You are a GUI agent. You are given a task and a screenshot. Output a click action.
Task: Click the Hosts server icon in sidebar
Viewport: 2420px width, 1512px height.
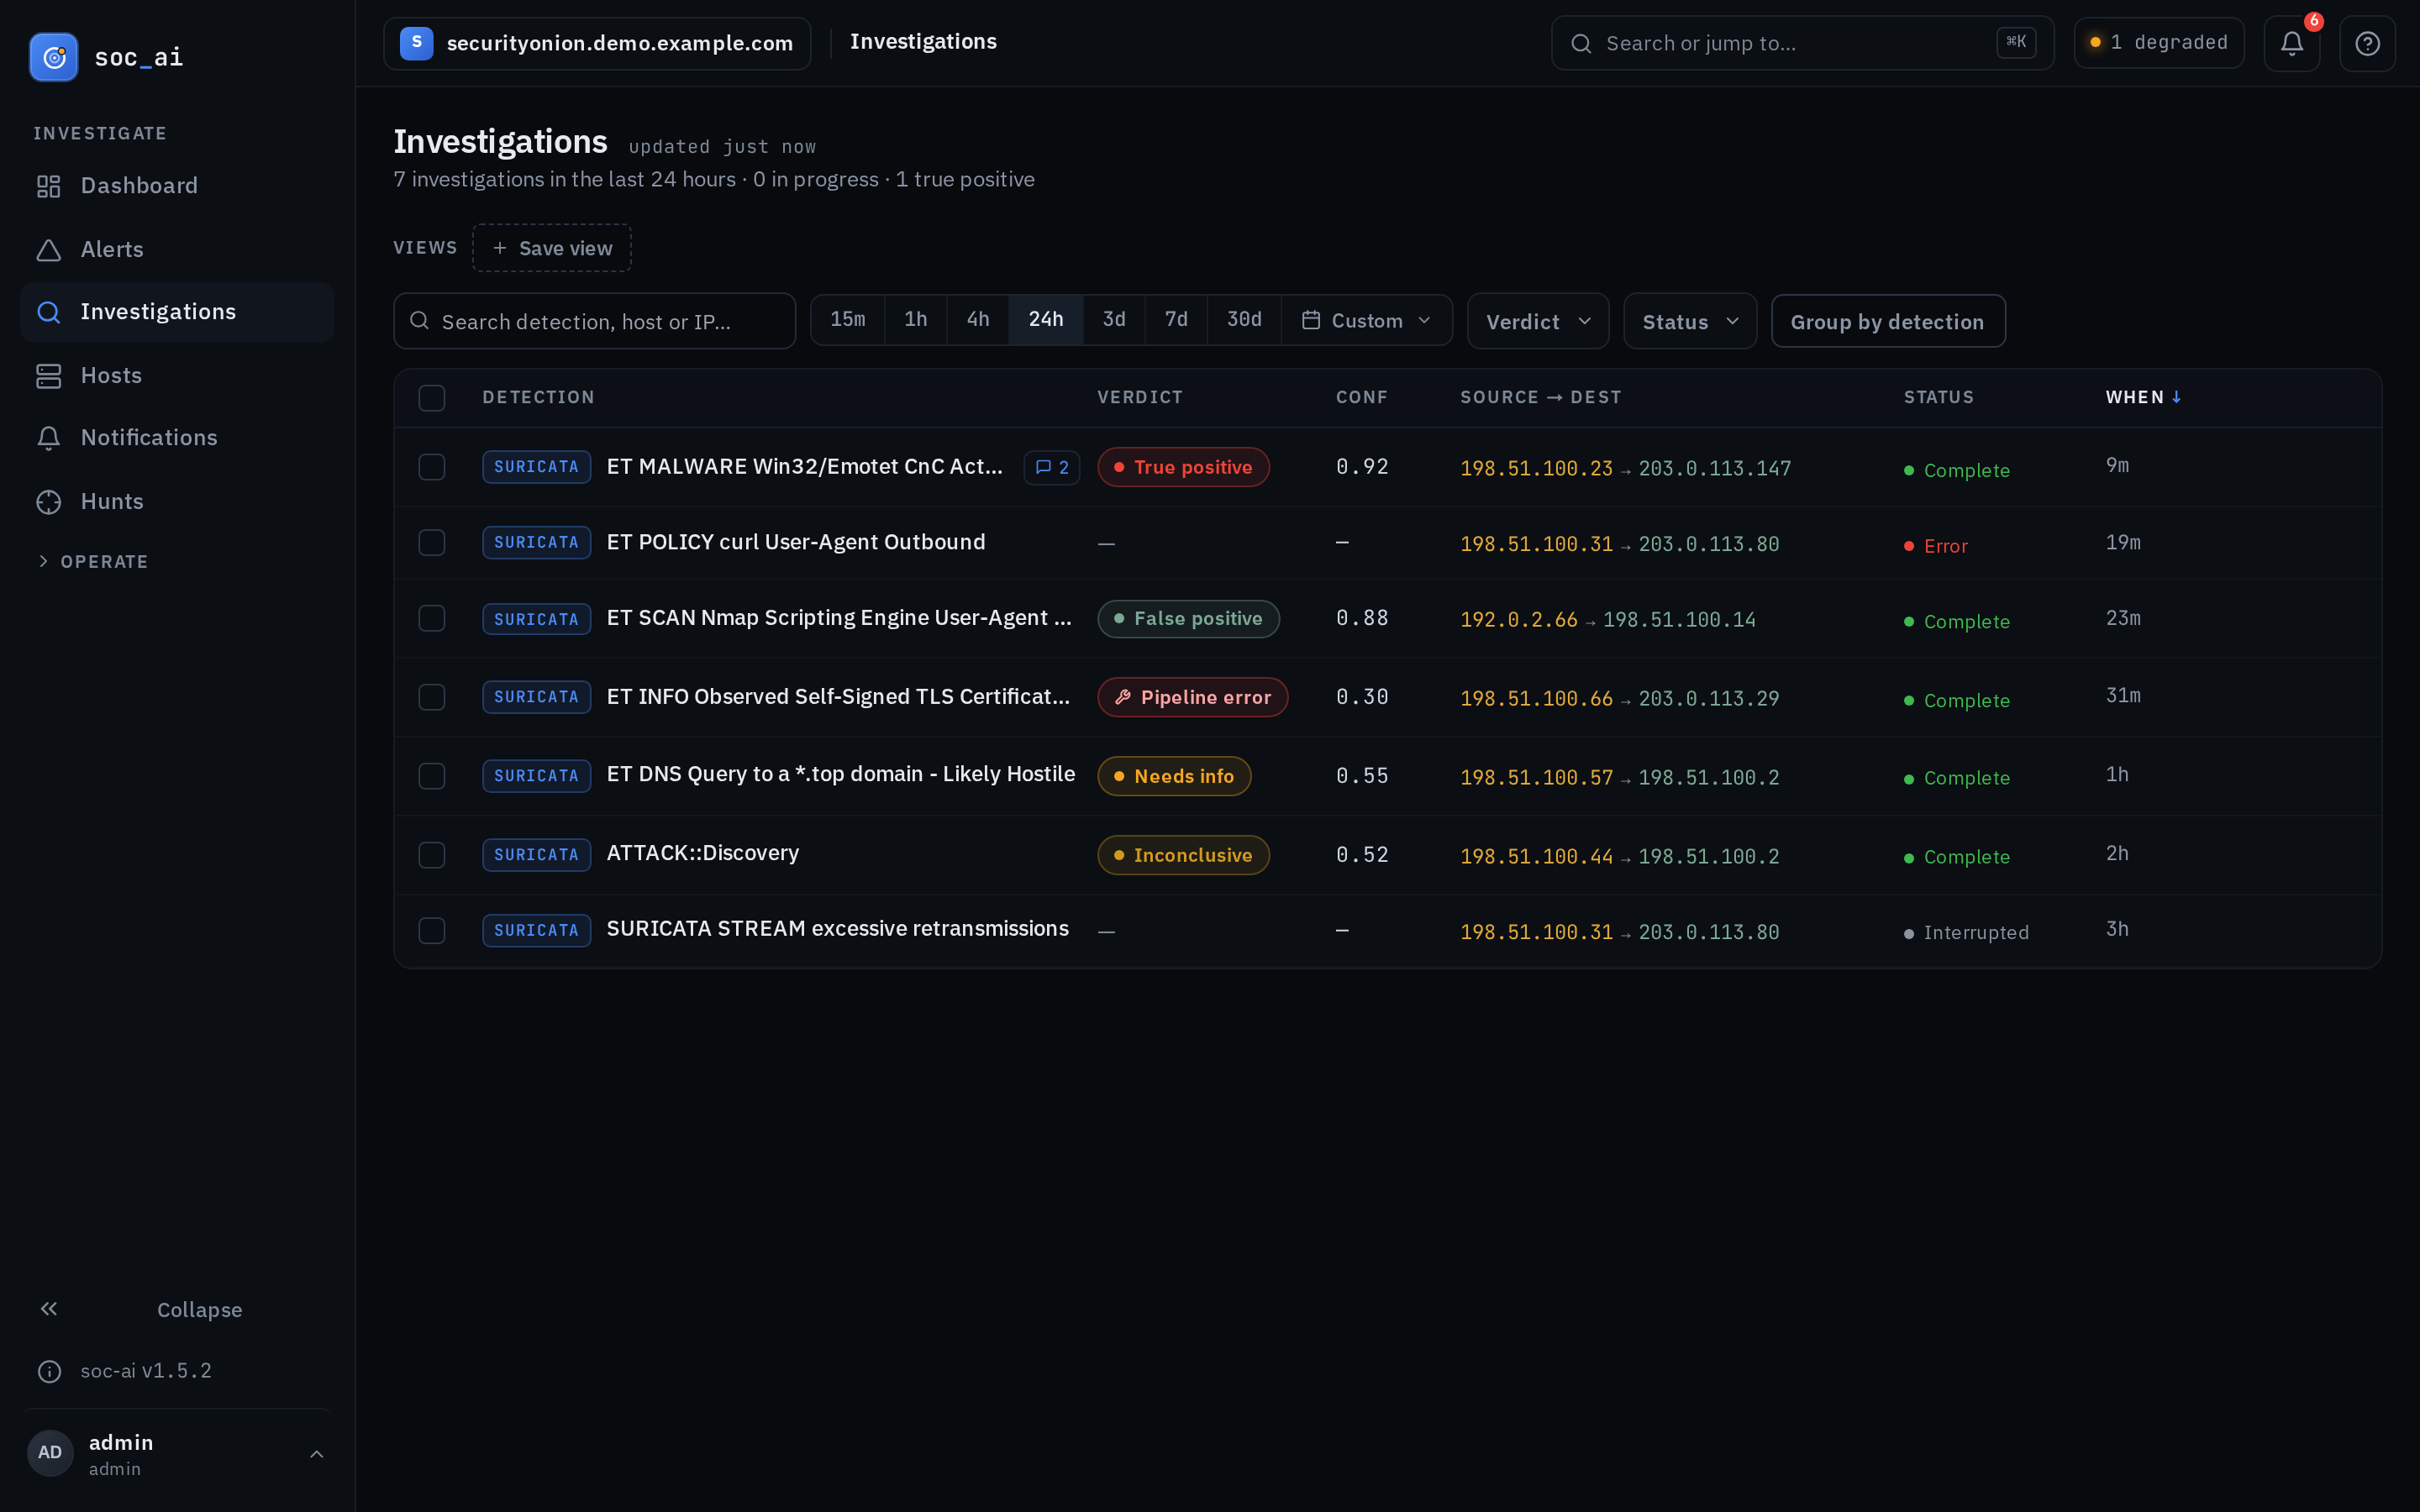coord(49,376)
